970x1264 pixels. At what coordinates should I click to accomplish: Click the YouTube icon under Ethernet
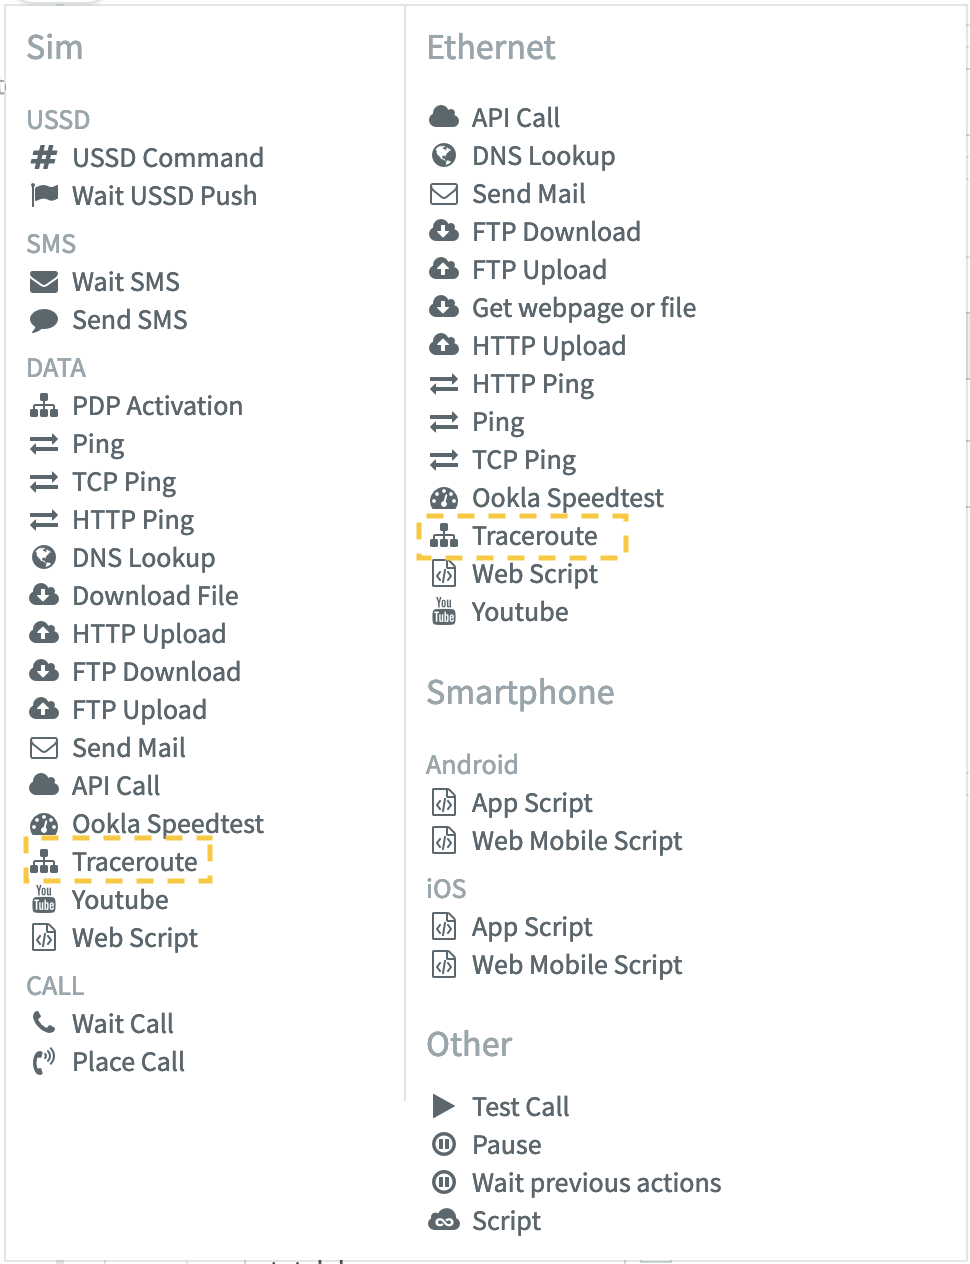(x=444, y=611)
